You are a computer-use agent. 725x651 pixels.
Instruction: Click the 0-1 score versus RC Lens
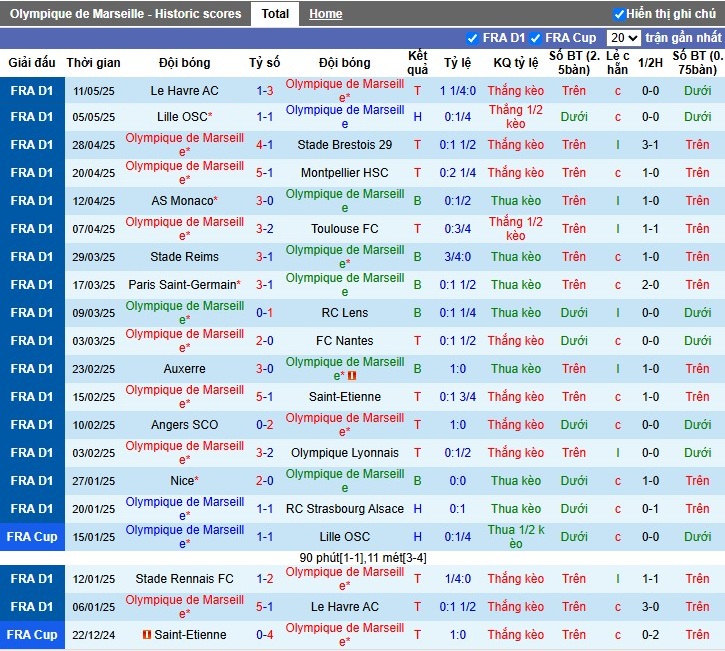264,313
